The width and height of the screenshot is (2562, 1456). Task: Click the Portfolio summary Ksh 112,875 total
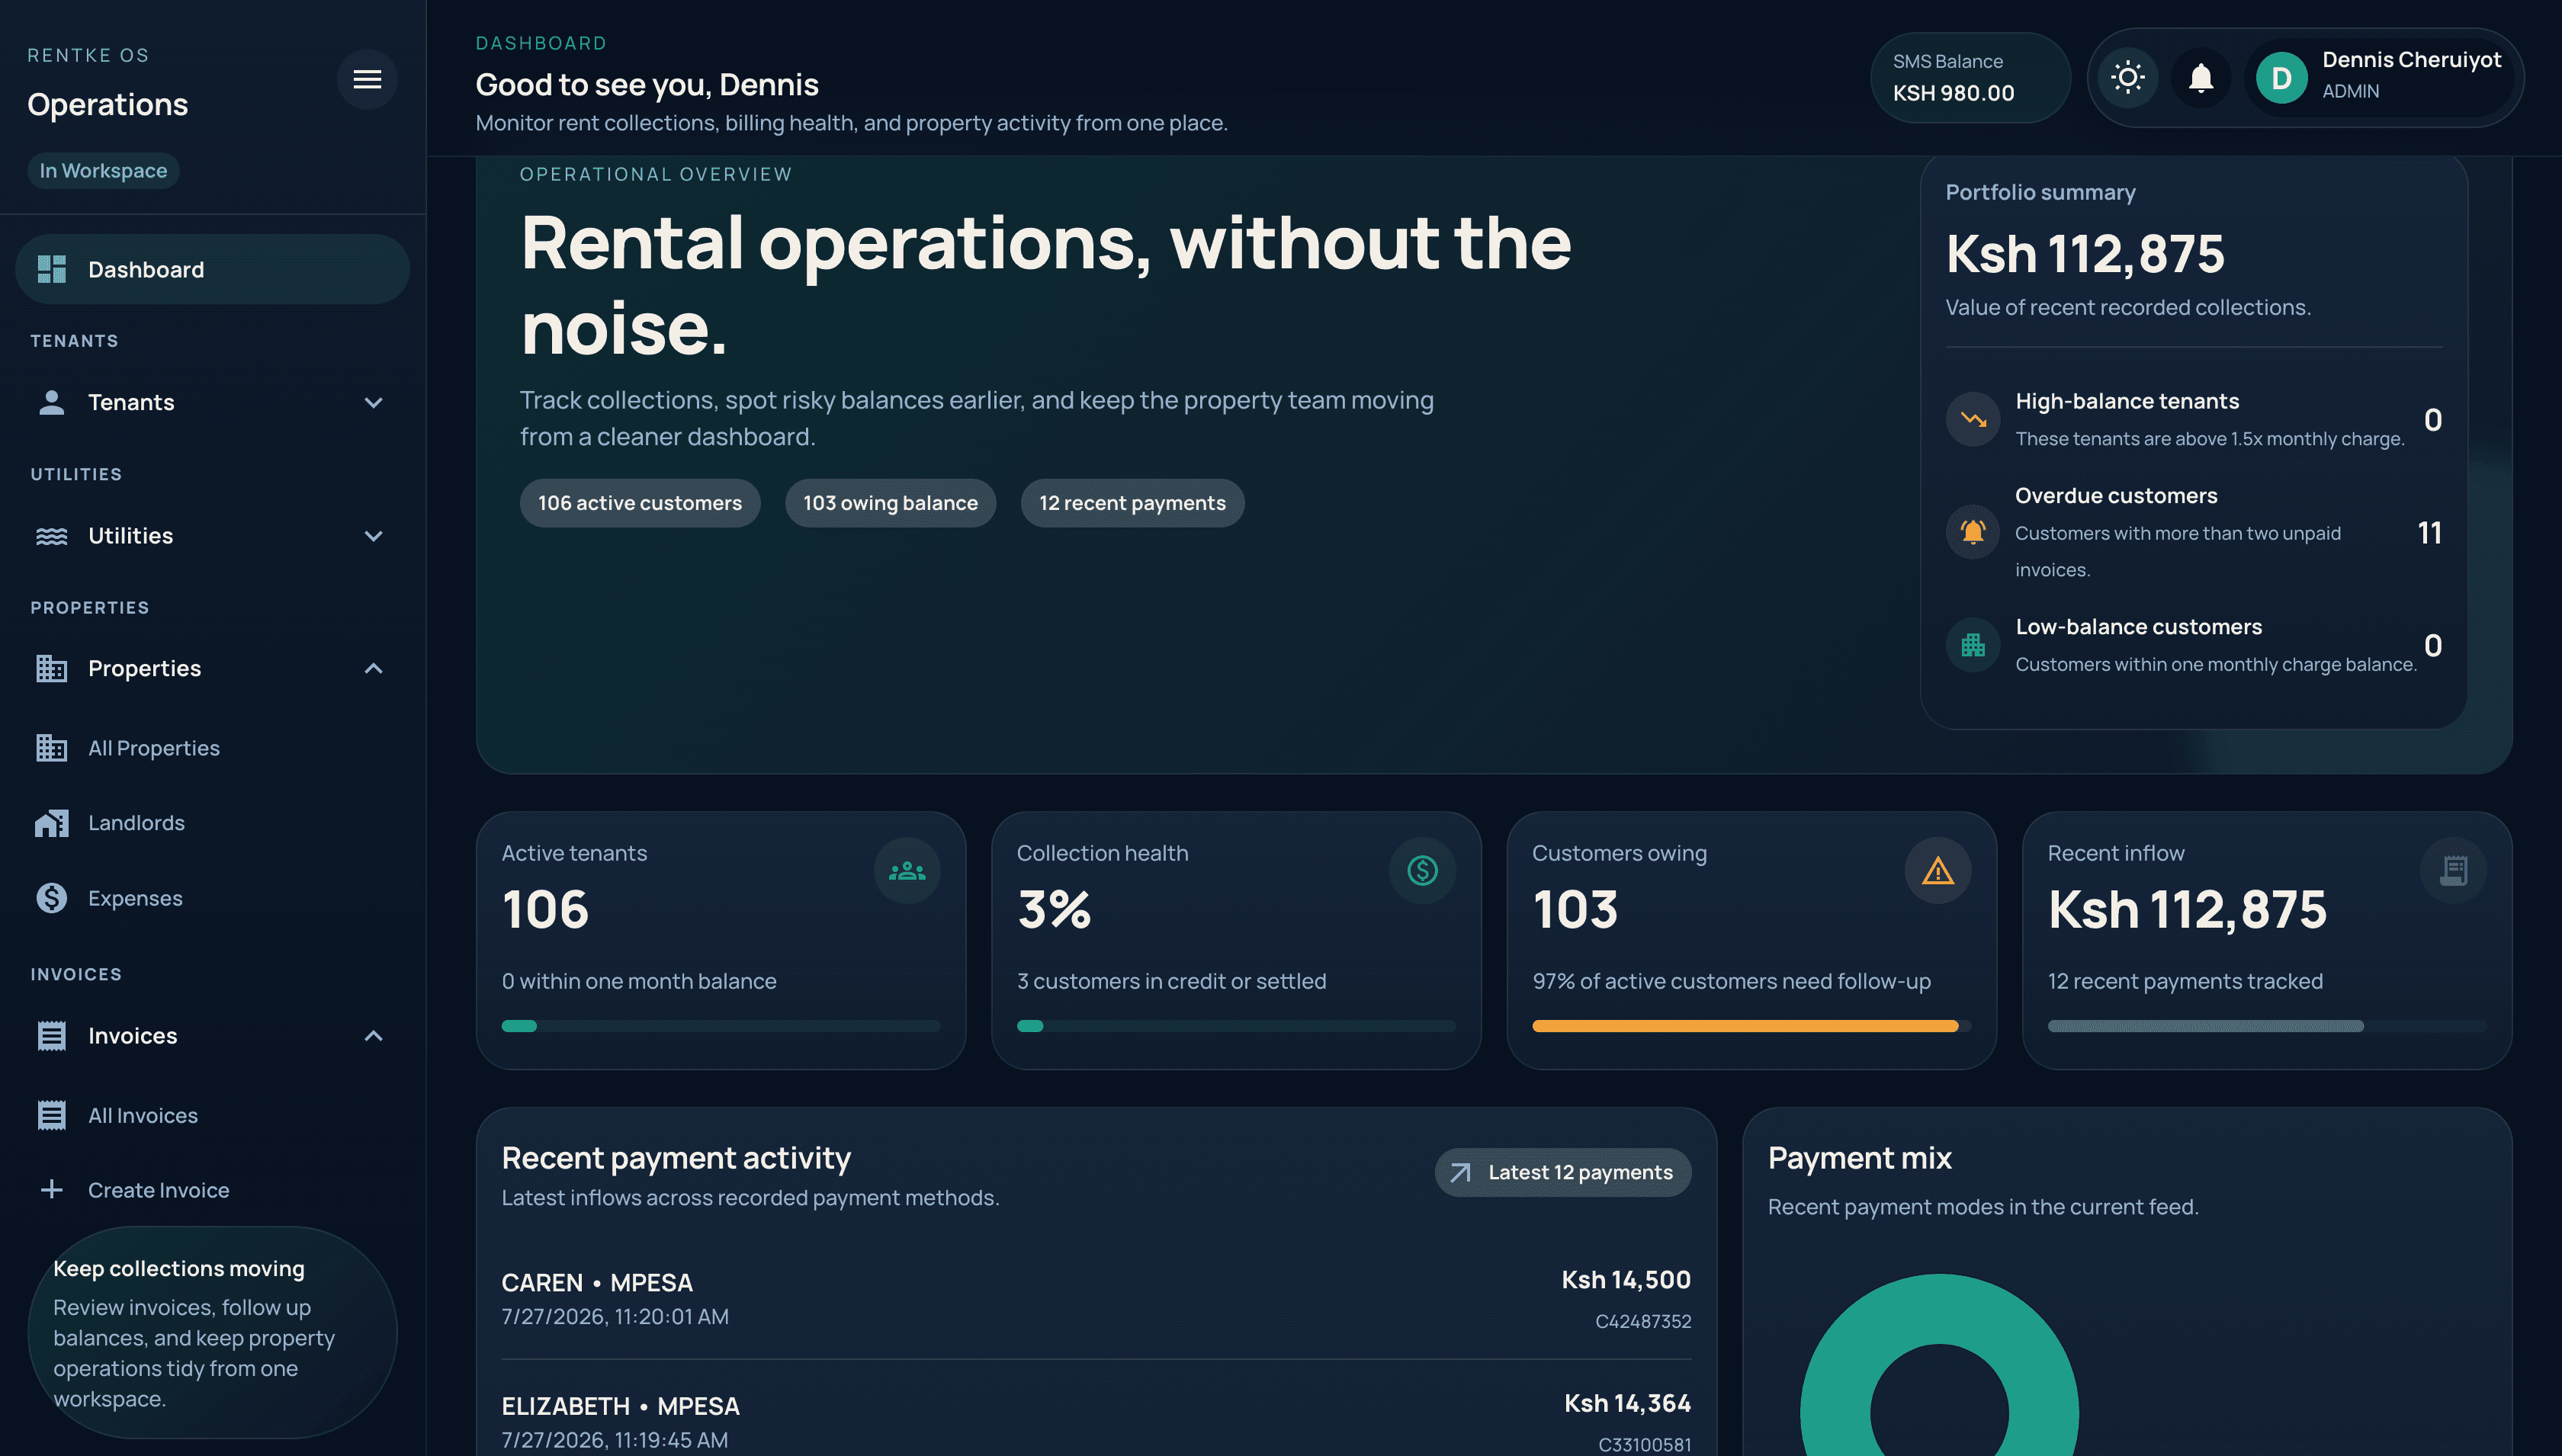pos(2085,253)
